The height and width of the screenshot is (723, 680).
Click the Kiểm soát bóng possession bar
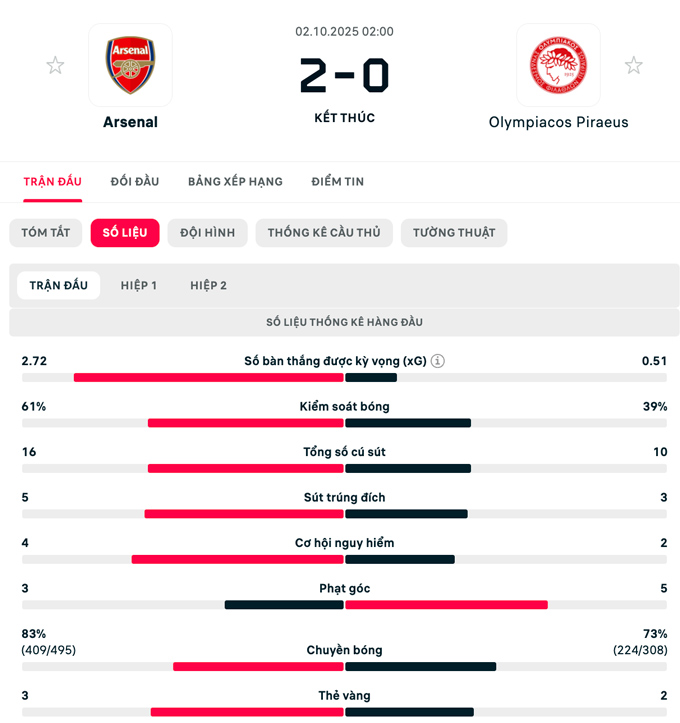point(344,423)
